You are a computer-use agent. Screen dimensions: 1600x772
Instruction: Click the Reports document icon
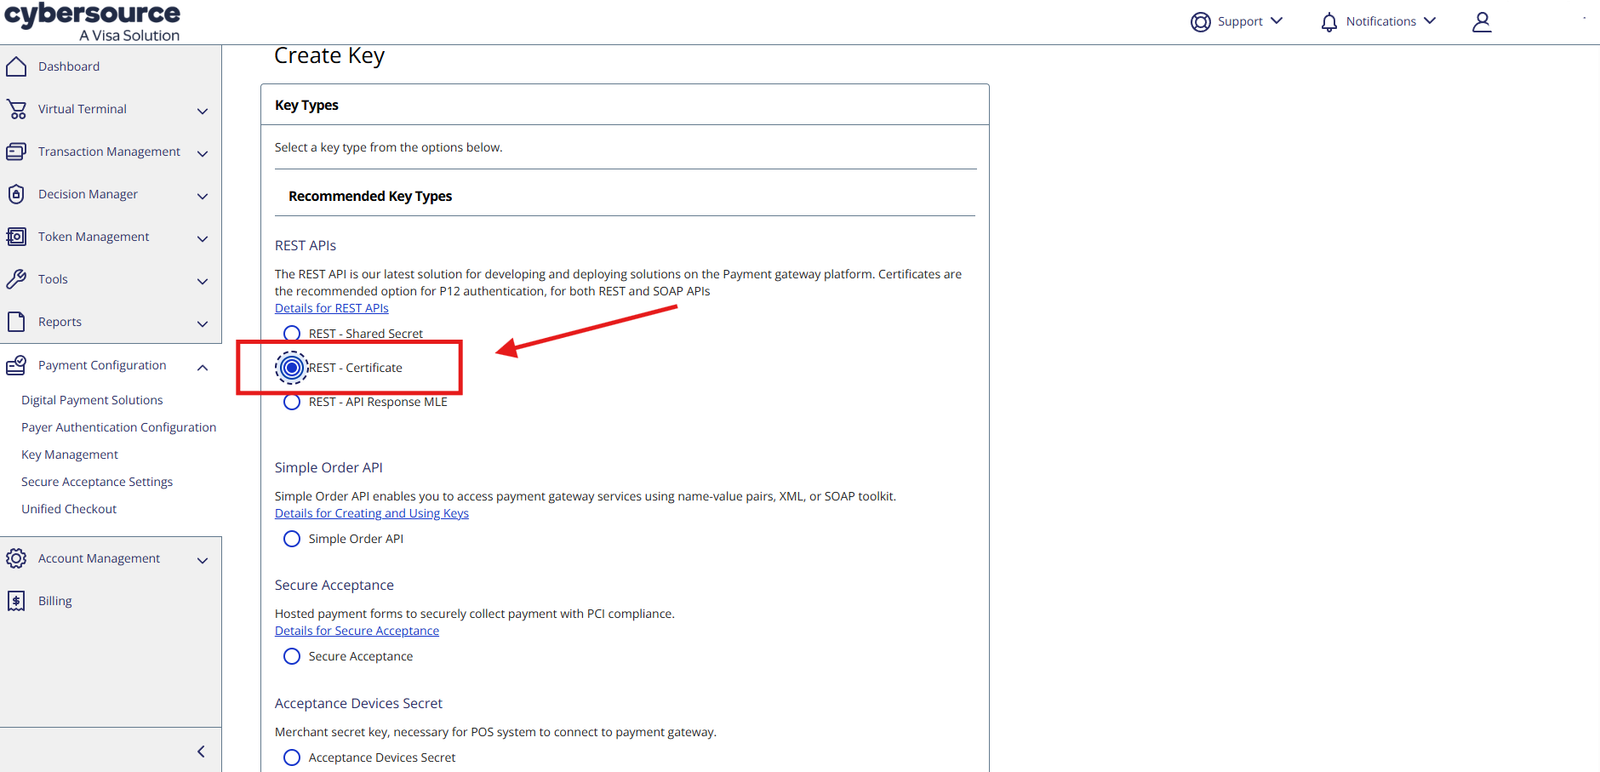click(x=16, y=322)
